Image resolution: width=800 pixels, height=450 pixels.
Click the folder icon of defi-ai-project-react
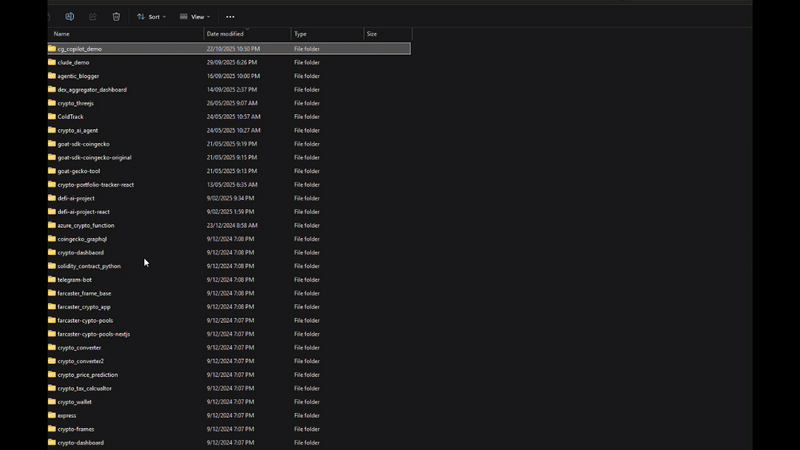[x=52, y=211]
